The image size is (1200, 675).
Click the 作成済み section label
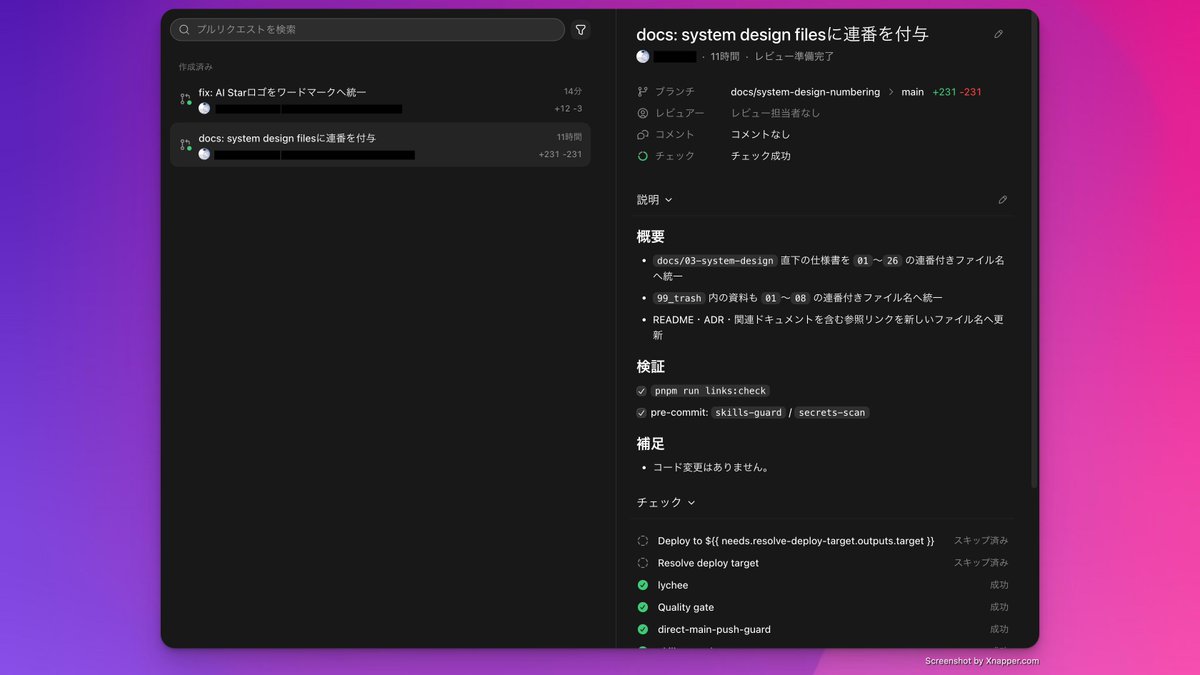pyautogui.click(x=196, y=67)
